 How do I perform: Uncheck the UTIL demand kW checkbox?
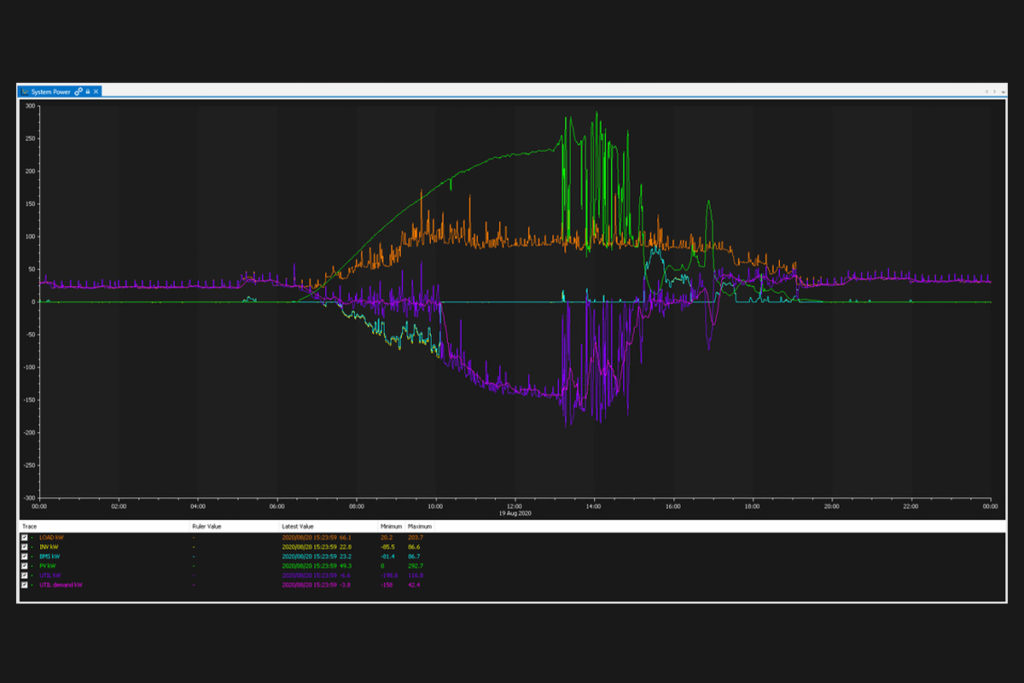tap(25, 585)
